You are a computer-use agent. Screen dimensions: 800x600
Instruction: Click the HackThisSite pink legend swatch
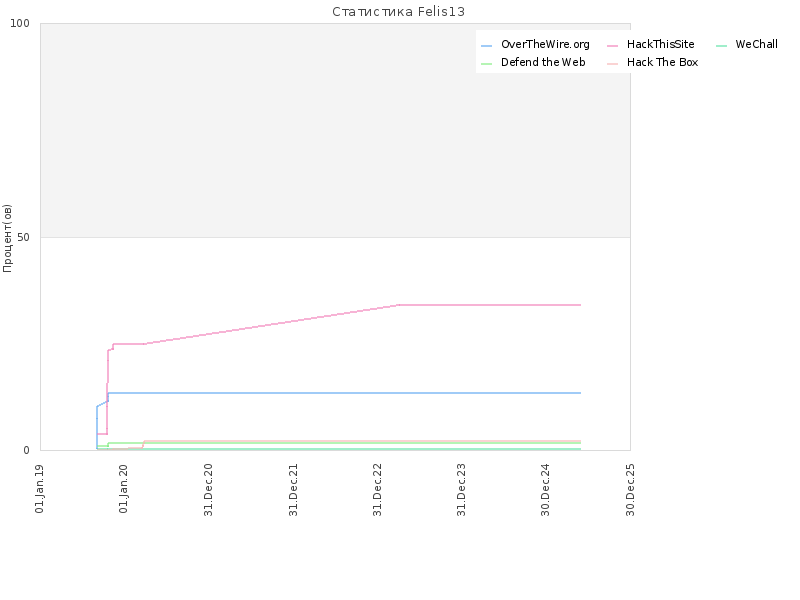pyautogui.click(x=612, y=46)
